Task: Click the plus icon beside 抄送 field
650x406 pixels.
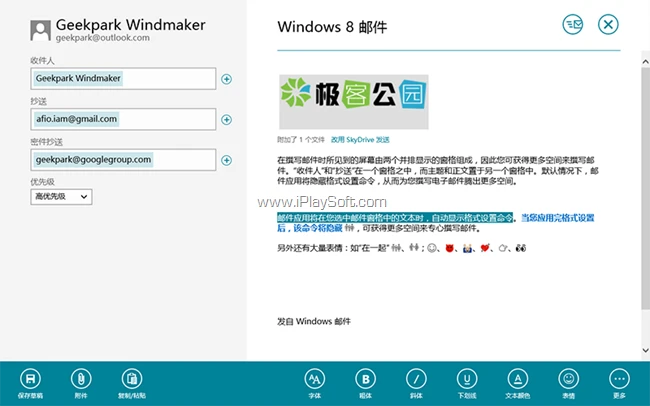Action: 226,119
